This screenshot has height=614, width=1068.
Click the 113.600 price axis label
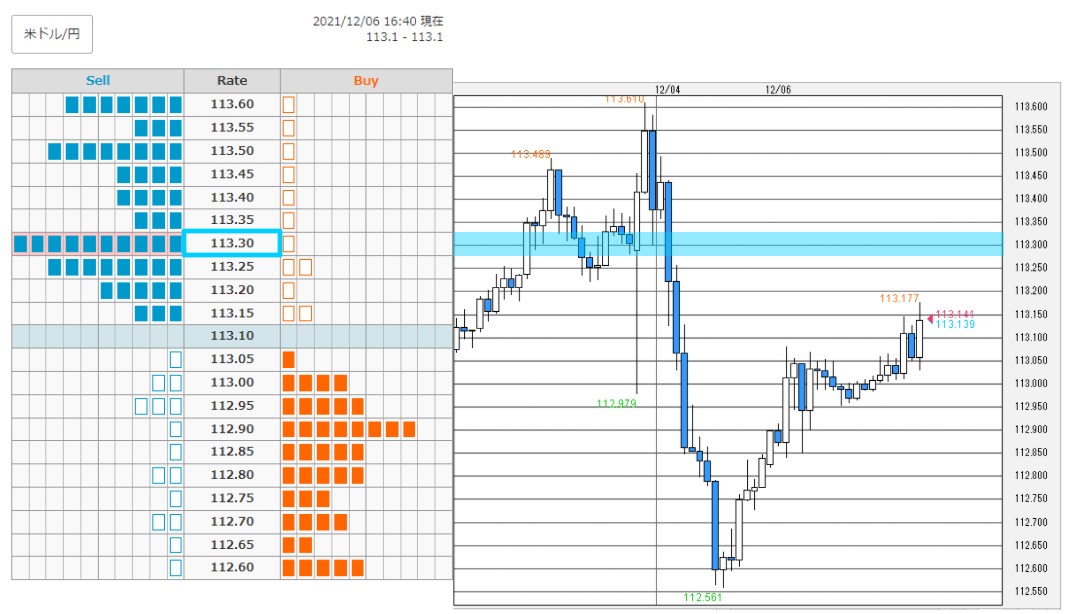point(1031,106)
